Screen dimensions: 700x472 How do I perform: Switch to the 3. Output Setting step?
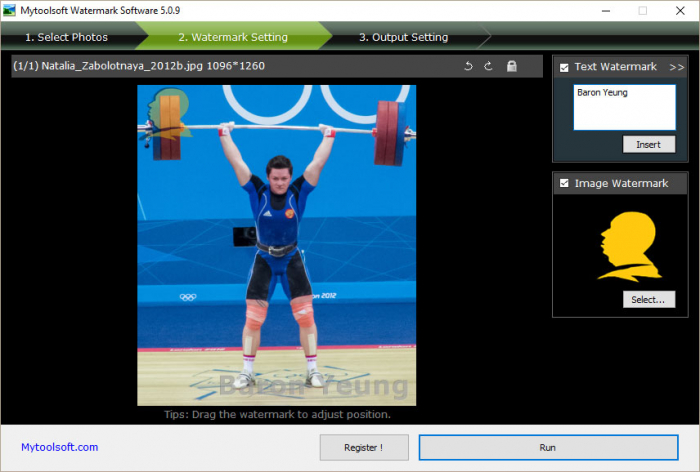coord(404,37)
